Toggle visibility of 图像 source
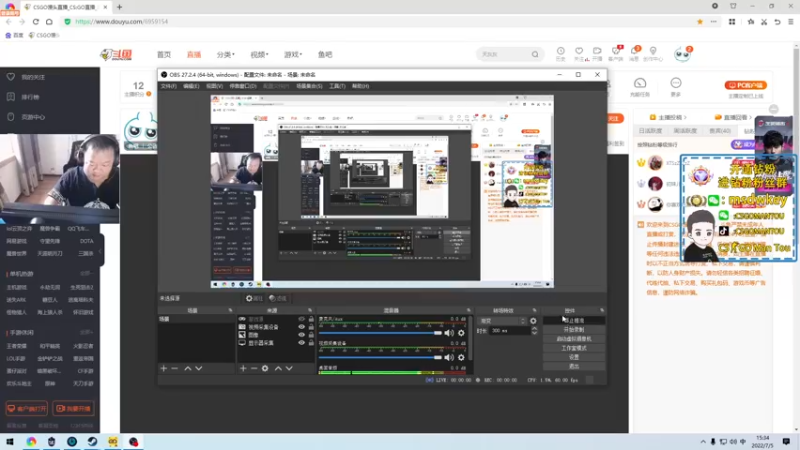This screenshot has width=800, height=450. tap(302, 335)
